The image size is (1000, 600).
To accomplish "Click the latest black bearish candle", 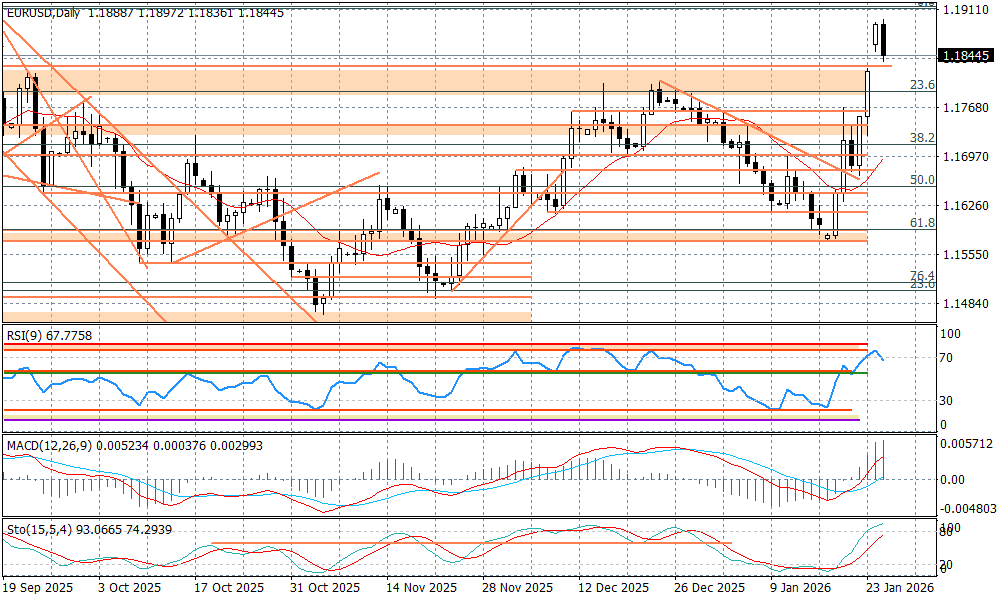I will (884, 40).
